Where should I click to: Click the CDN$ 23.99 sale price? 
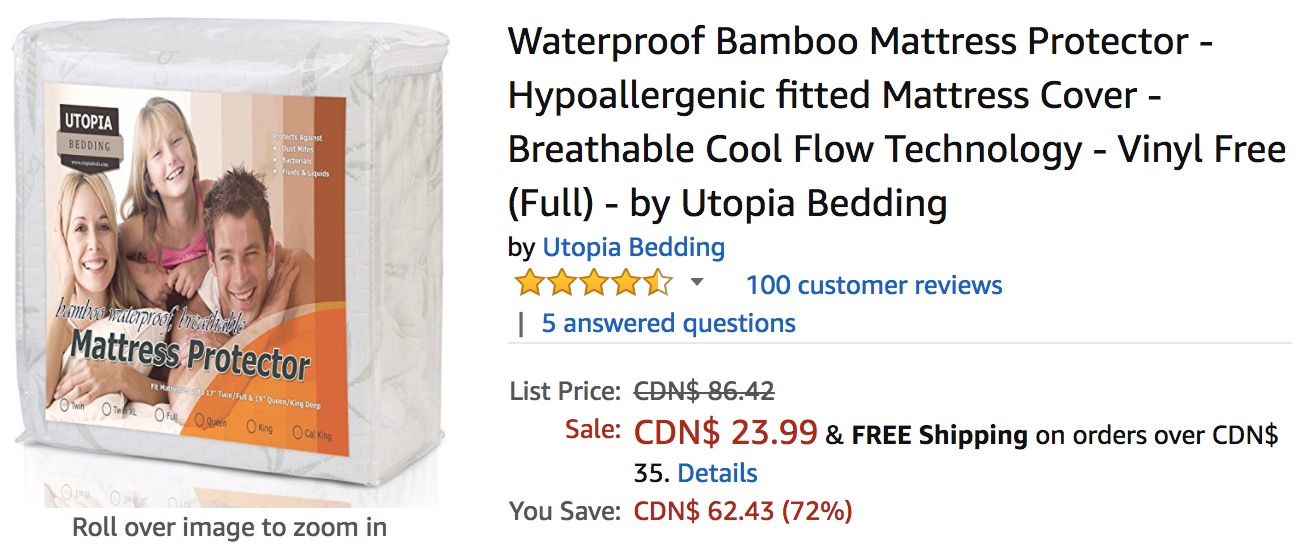coord(725,433)
